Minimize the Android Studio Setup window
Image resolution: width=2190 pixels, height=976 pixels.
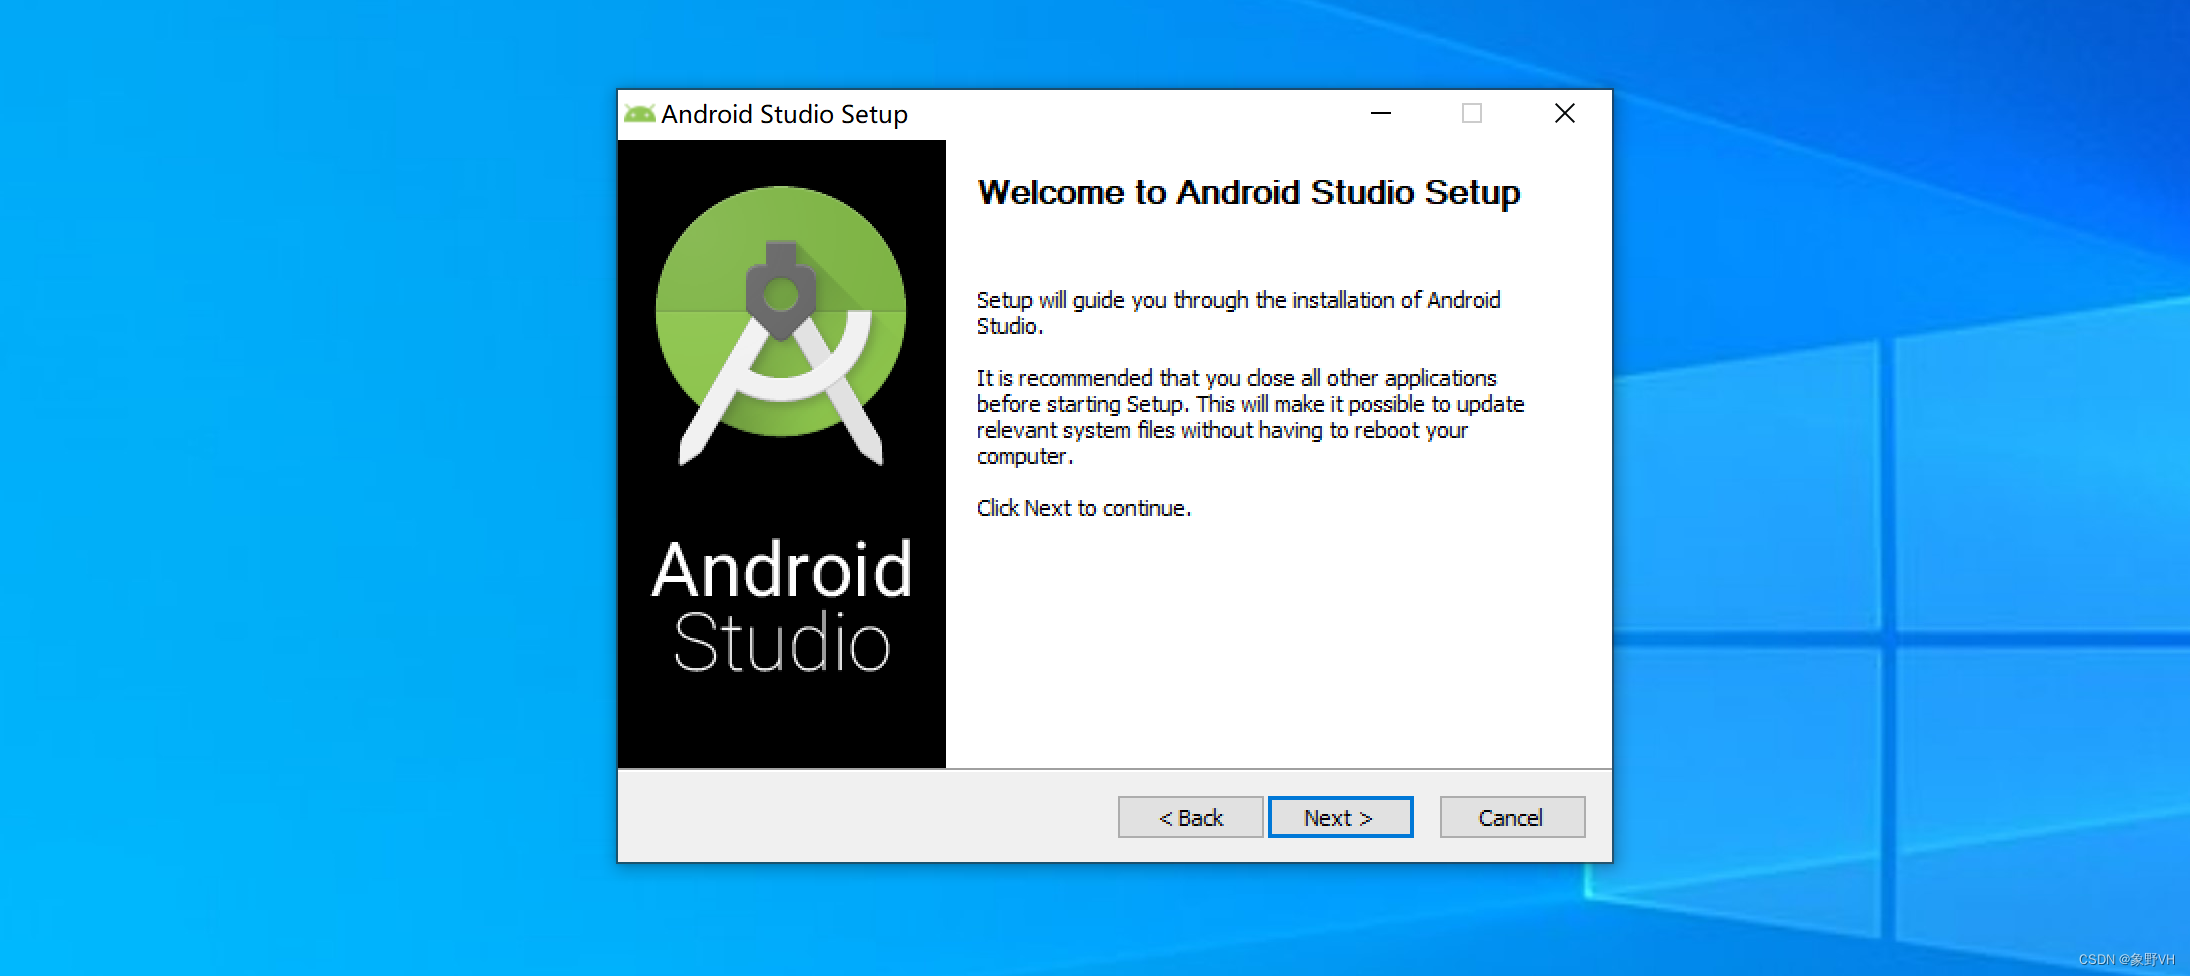pyautogui.click(x=1381, y=114)
